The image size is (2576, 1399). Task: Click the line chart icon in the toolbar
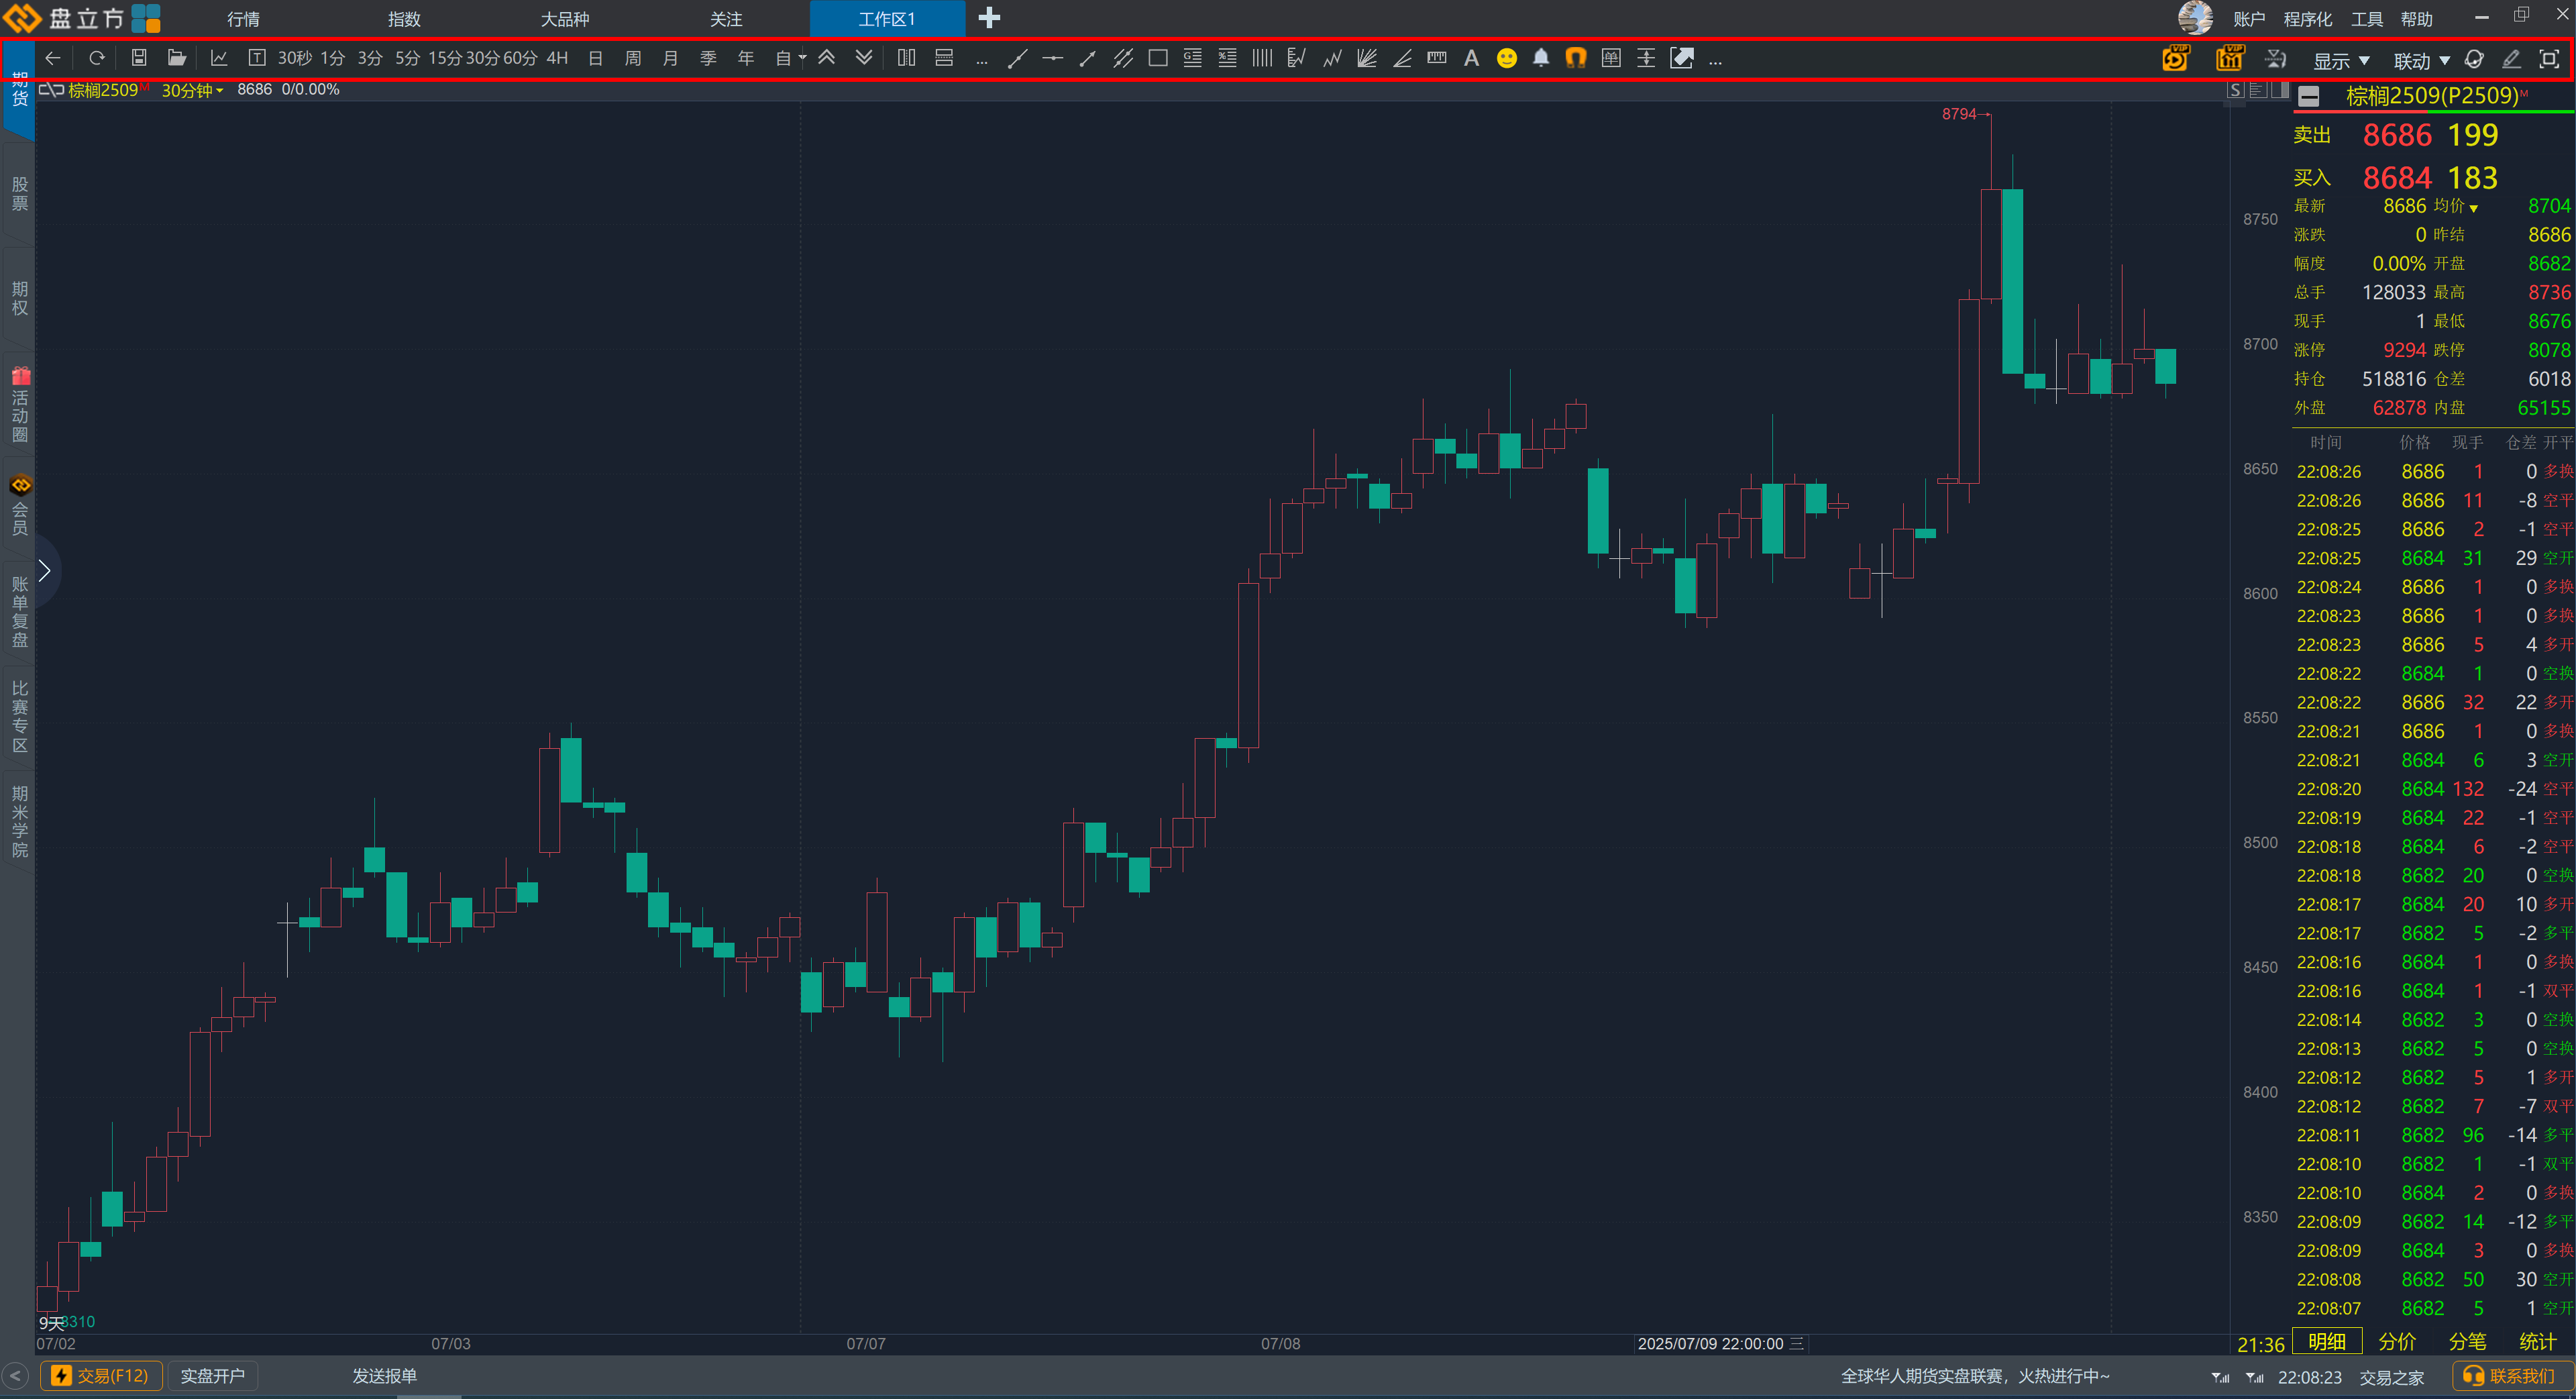tap(219, 58)
